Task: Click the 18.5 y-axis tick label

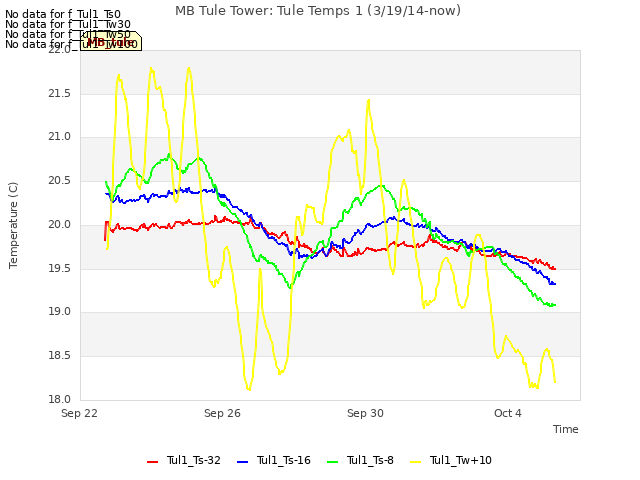Action: pyautogui.click(x=59, y=356)
